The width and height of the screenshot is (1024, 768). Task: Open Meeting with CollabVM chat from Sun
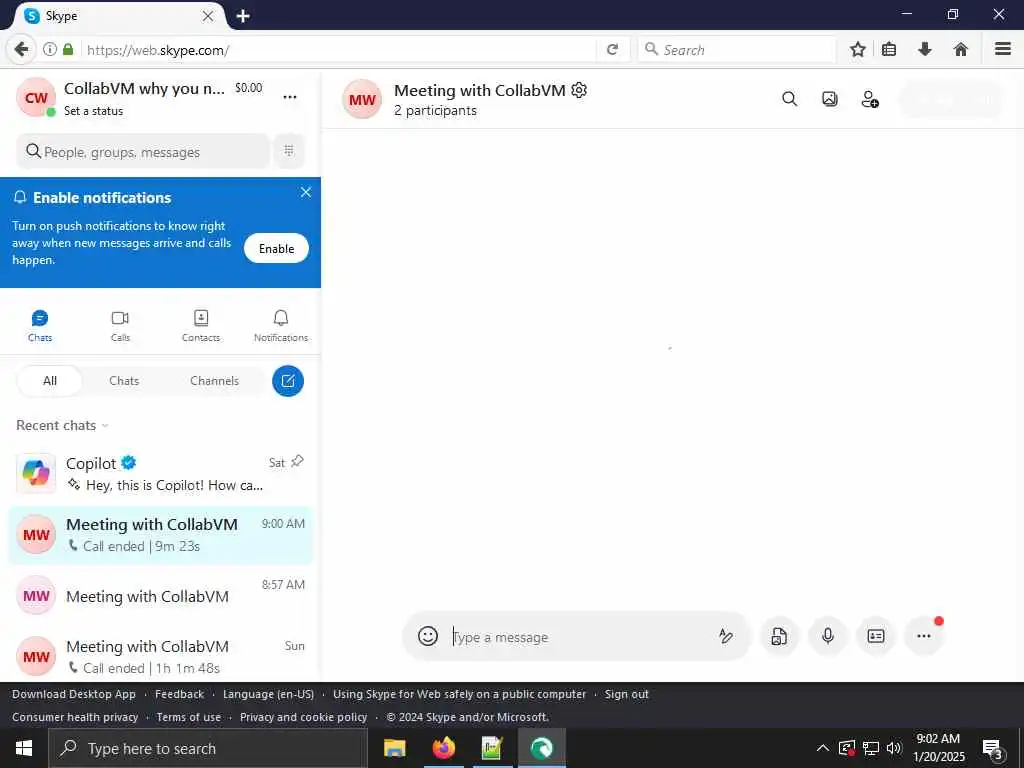[160, 656]
